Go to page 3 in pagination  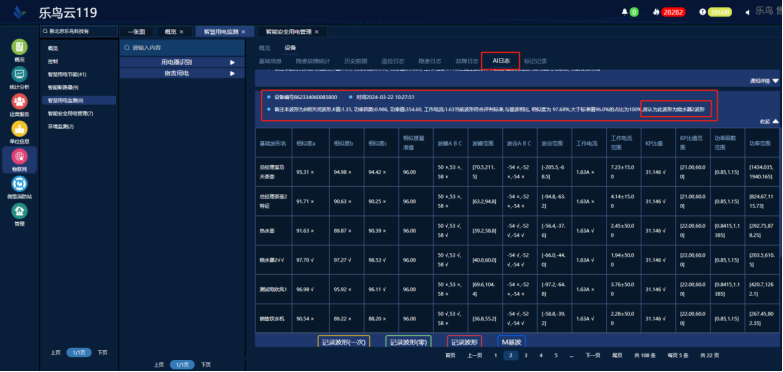[525, 356]
